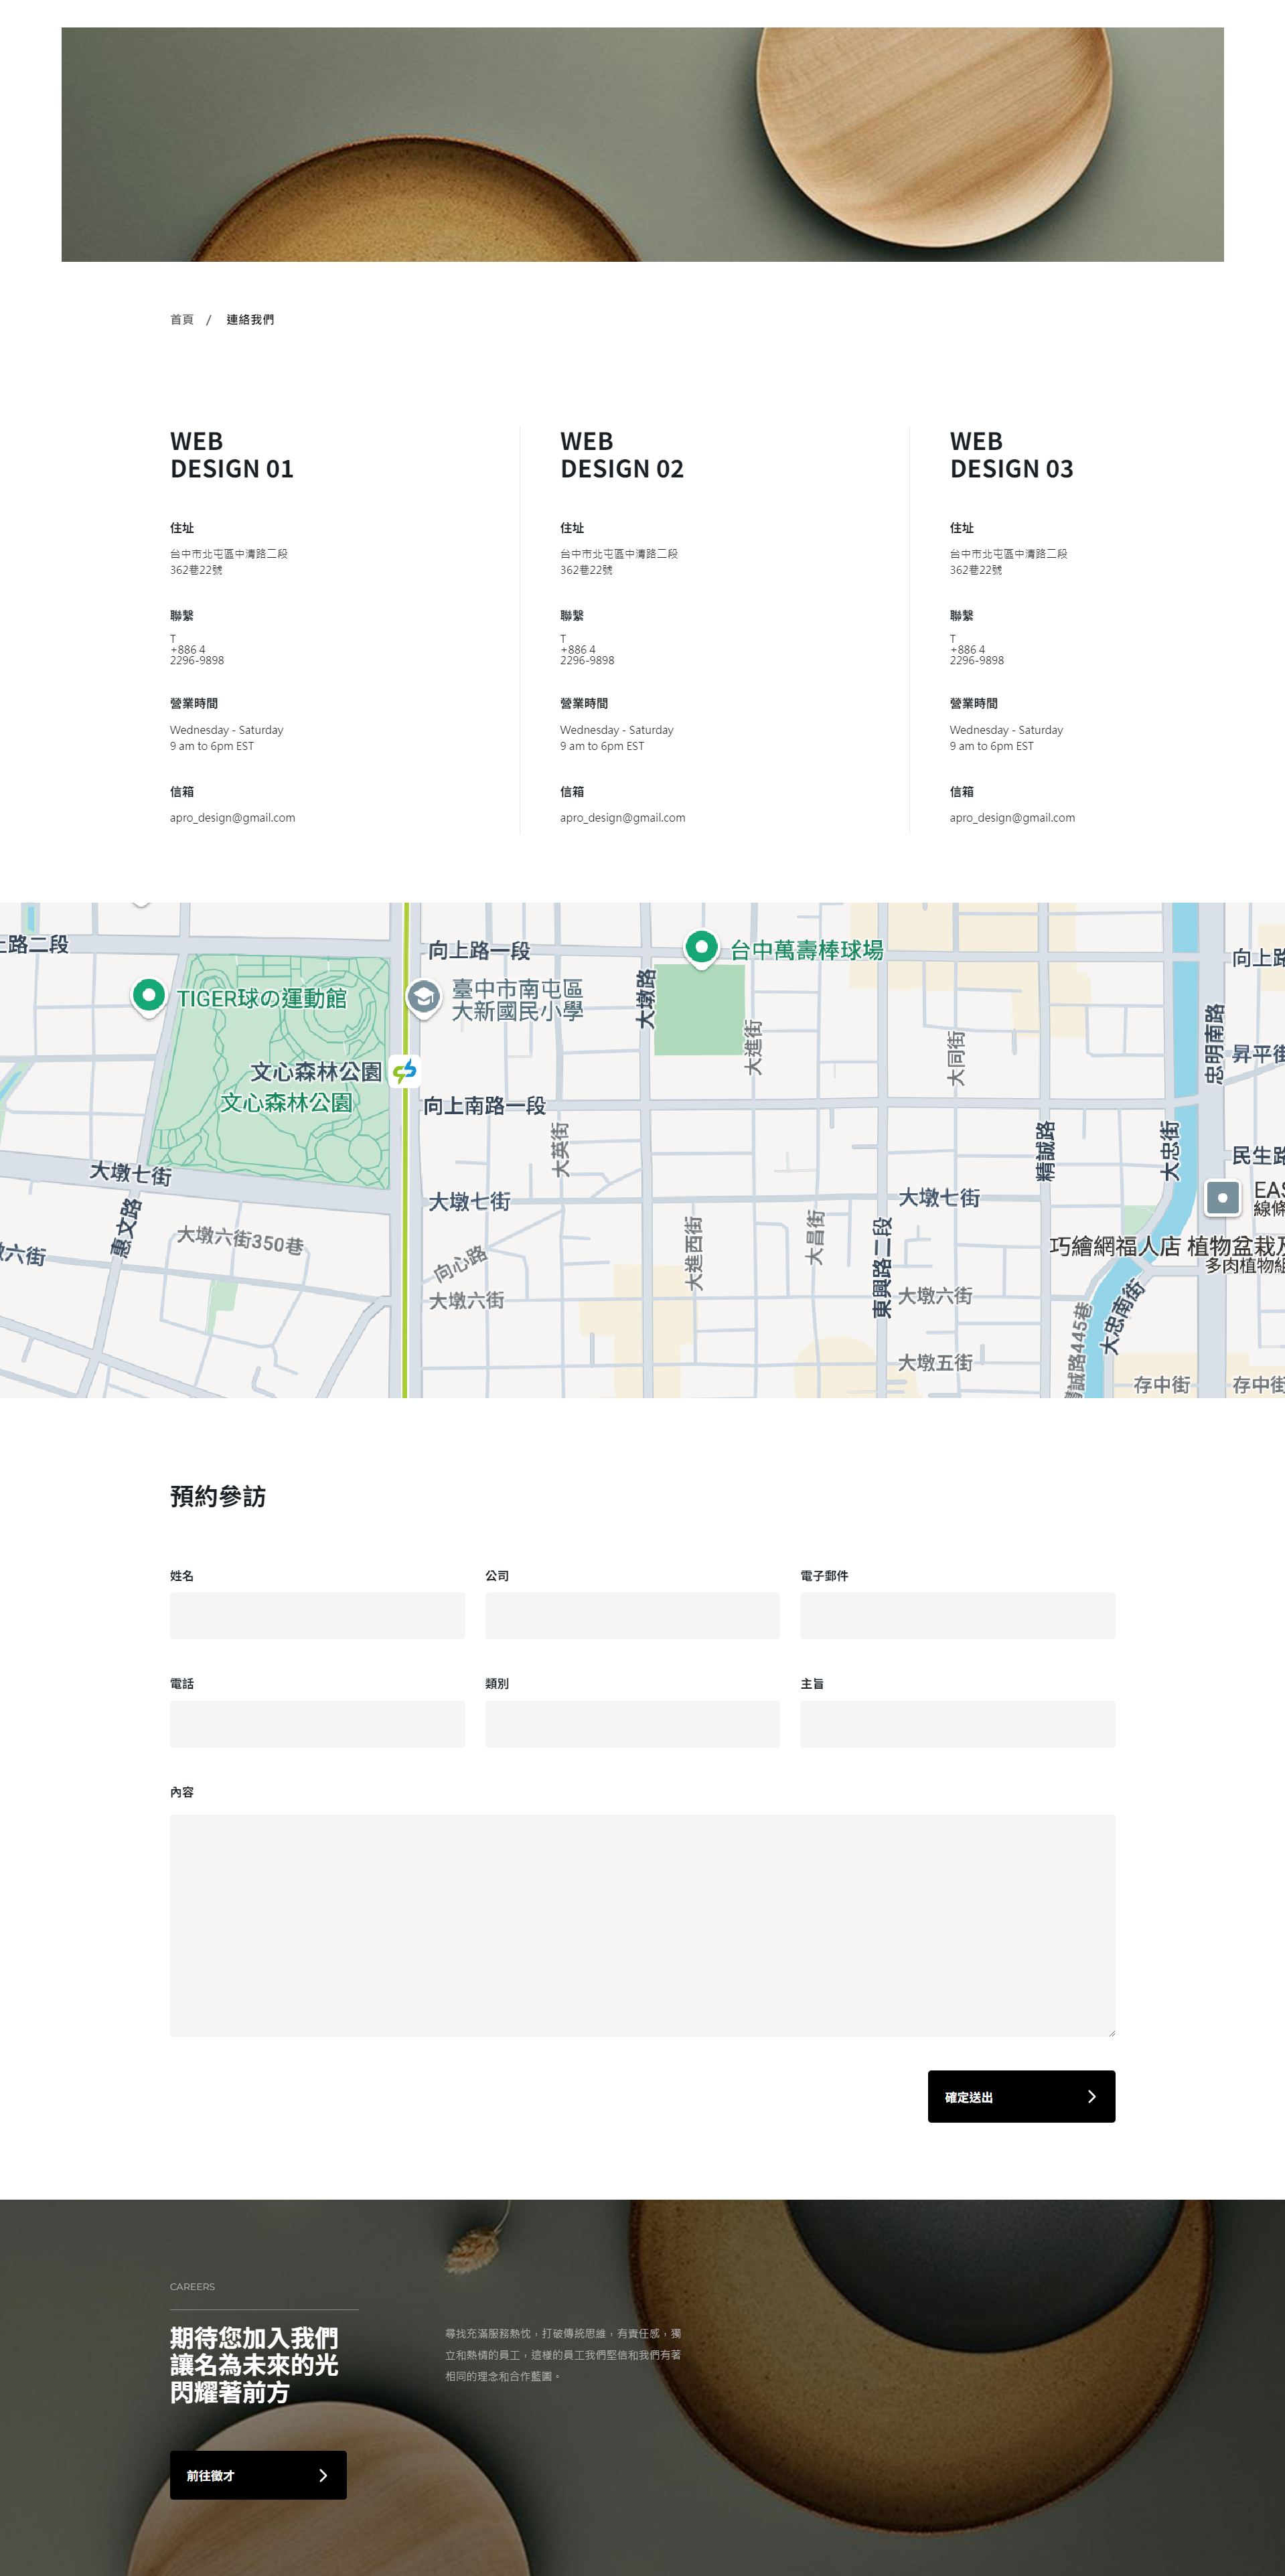Click the 首頁 breadcrumb link
Screen dimensions: 1285x2576
click(x=181, y=320)
